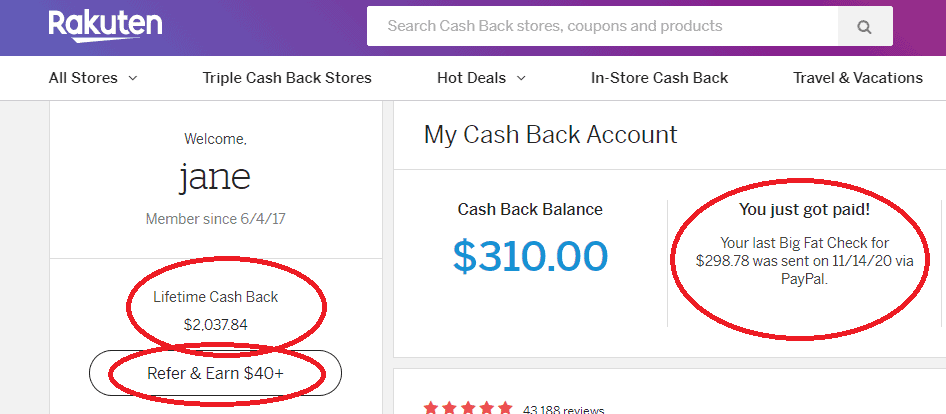Open In-Store Cash Back page
The height and width of the screenshot is (414, 946).
[659, 78]
